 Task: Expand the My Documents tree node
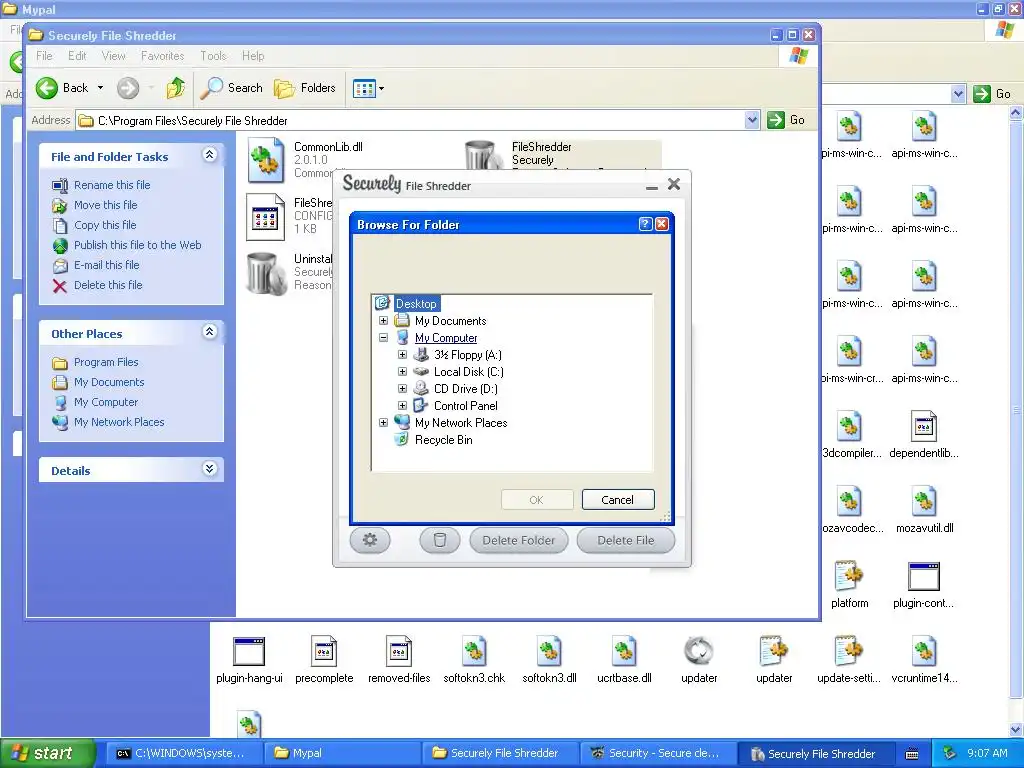coord(383,321)
